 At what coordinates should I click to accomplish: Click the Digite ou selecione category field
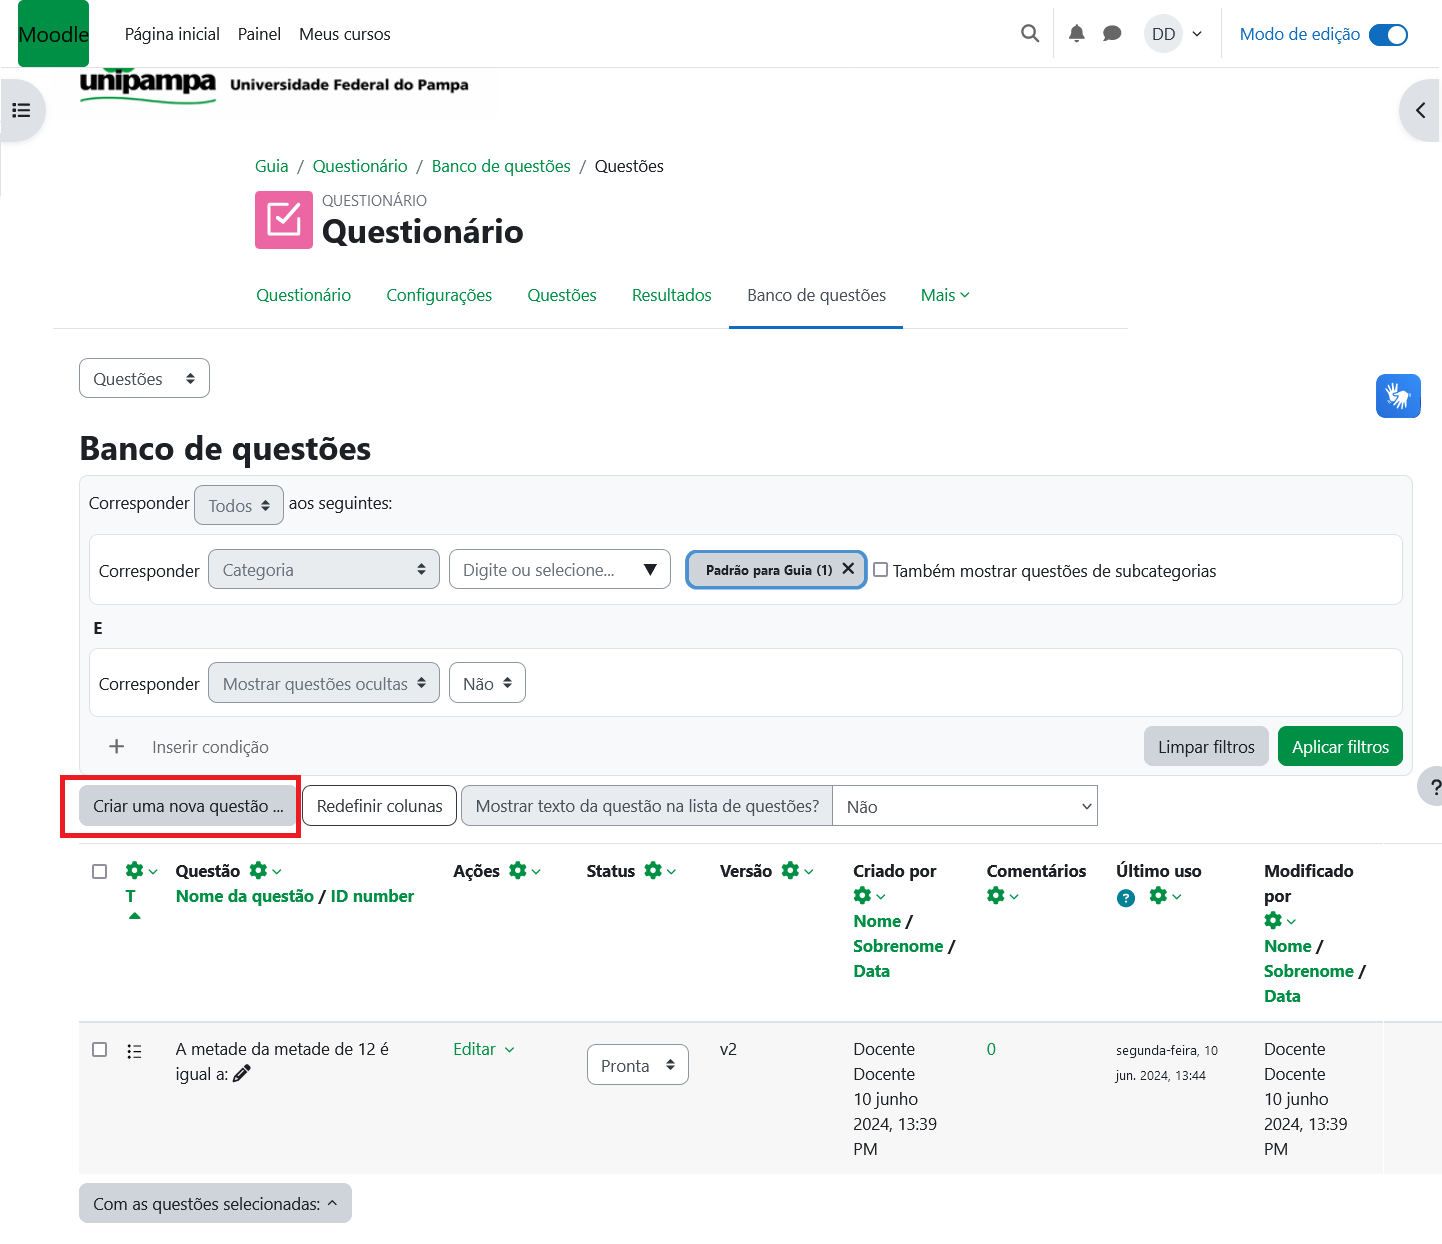pos(545,570)
